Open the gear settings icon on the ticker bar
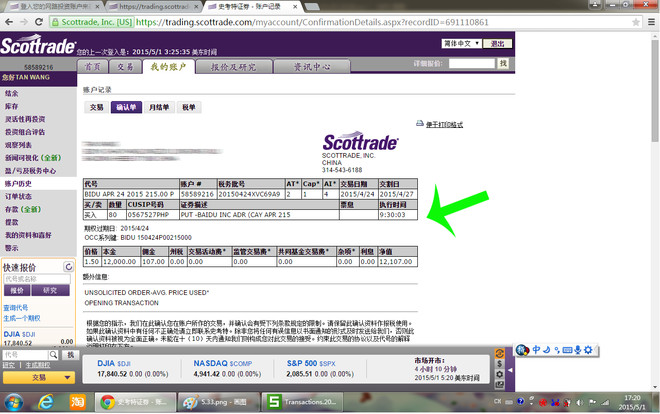The width and height of the screenshot is (660, 414). (x=500, y=374)
